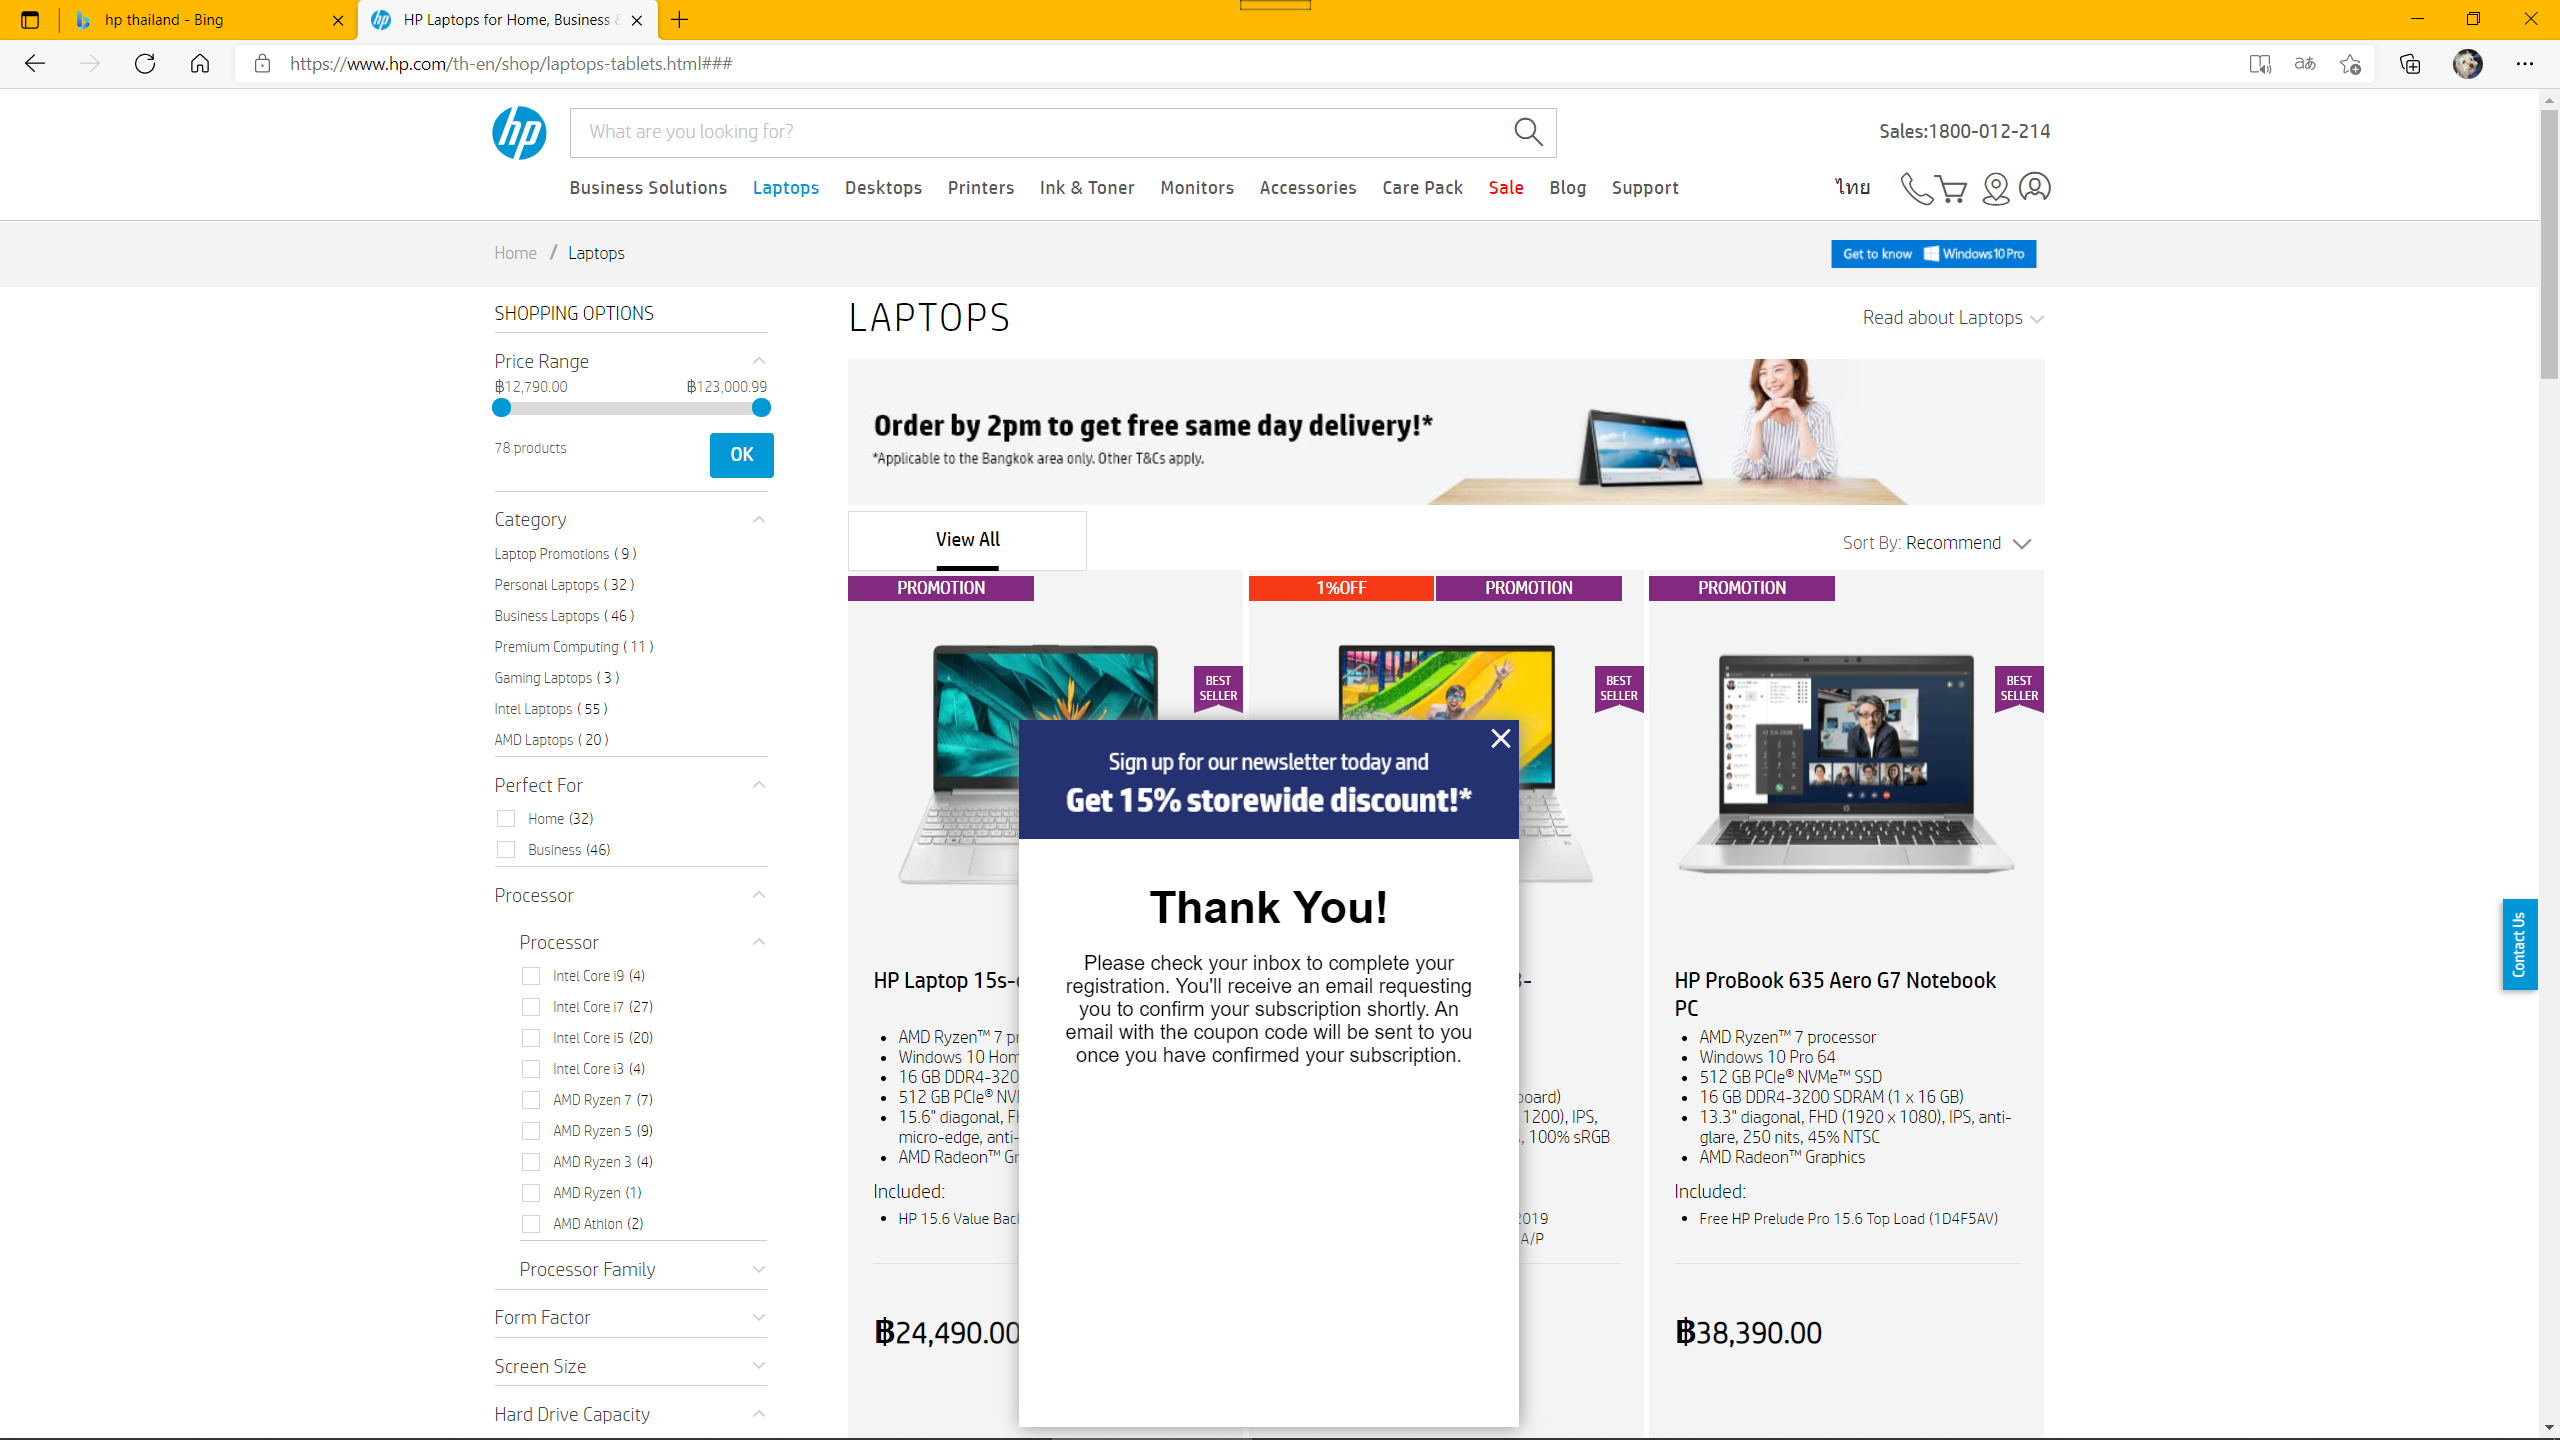This screenshot has width=2560, height=1440.
Task: Tick the Intel Core i9 checkbox
Action: click(x=531, y=976)
